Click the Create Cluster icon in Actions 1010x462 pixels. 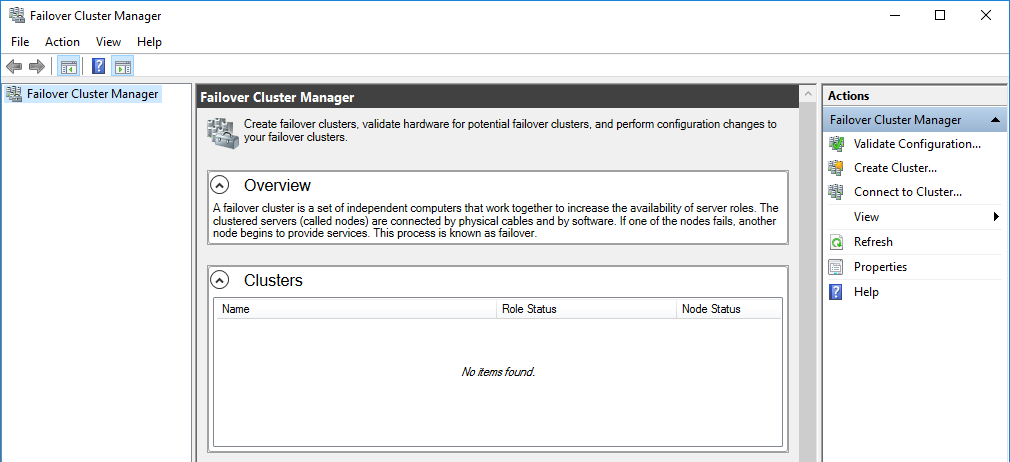(836, 168)
